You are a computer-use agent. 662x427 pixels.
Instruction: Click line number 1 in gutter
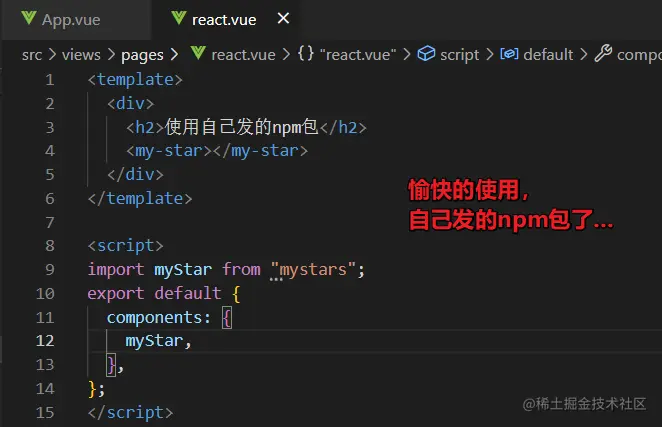point(50,80)
